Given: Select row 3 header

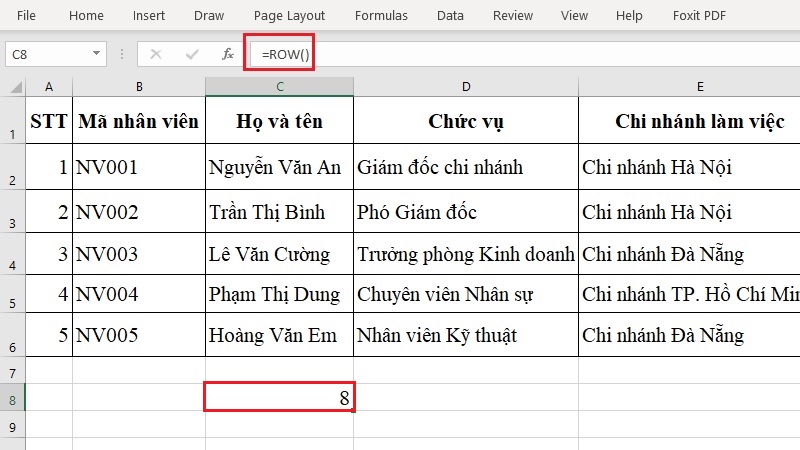Looking at the screenshot, I should 12,211.
